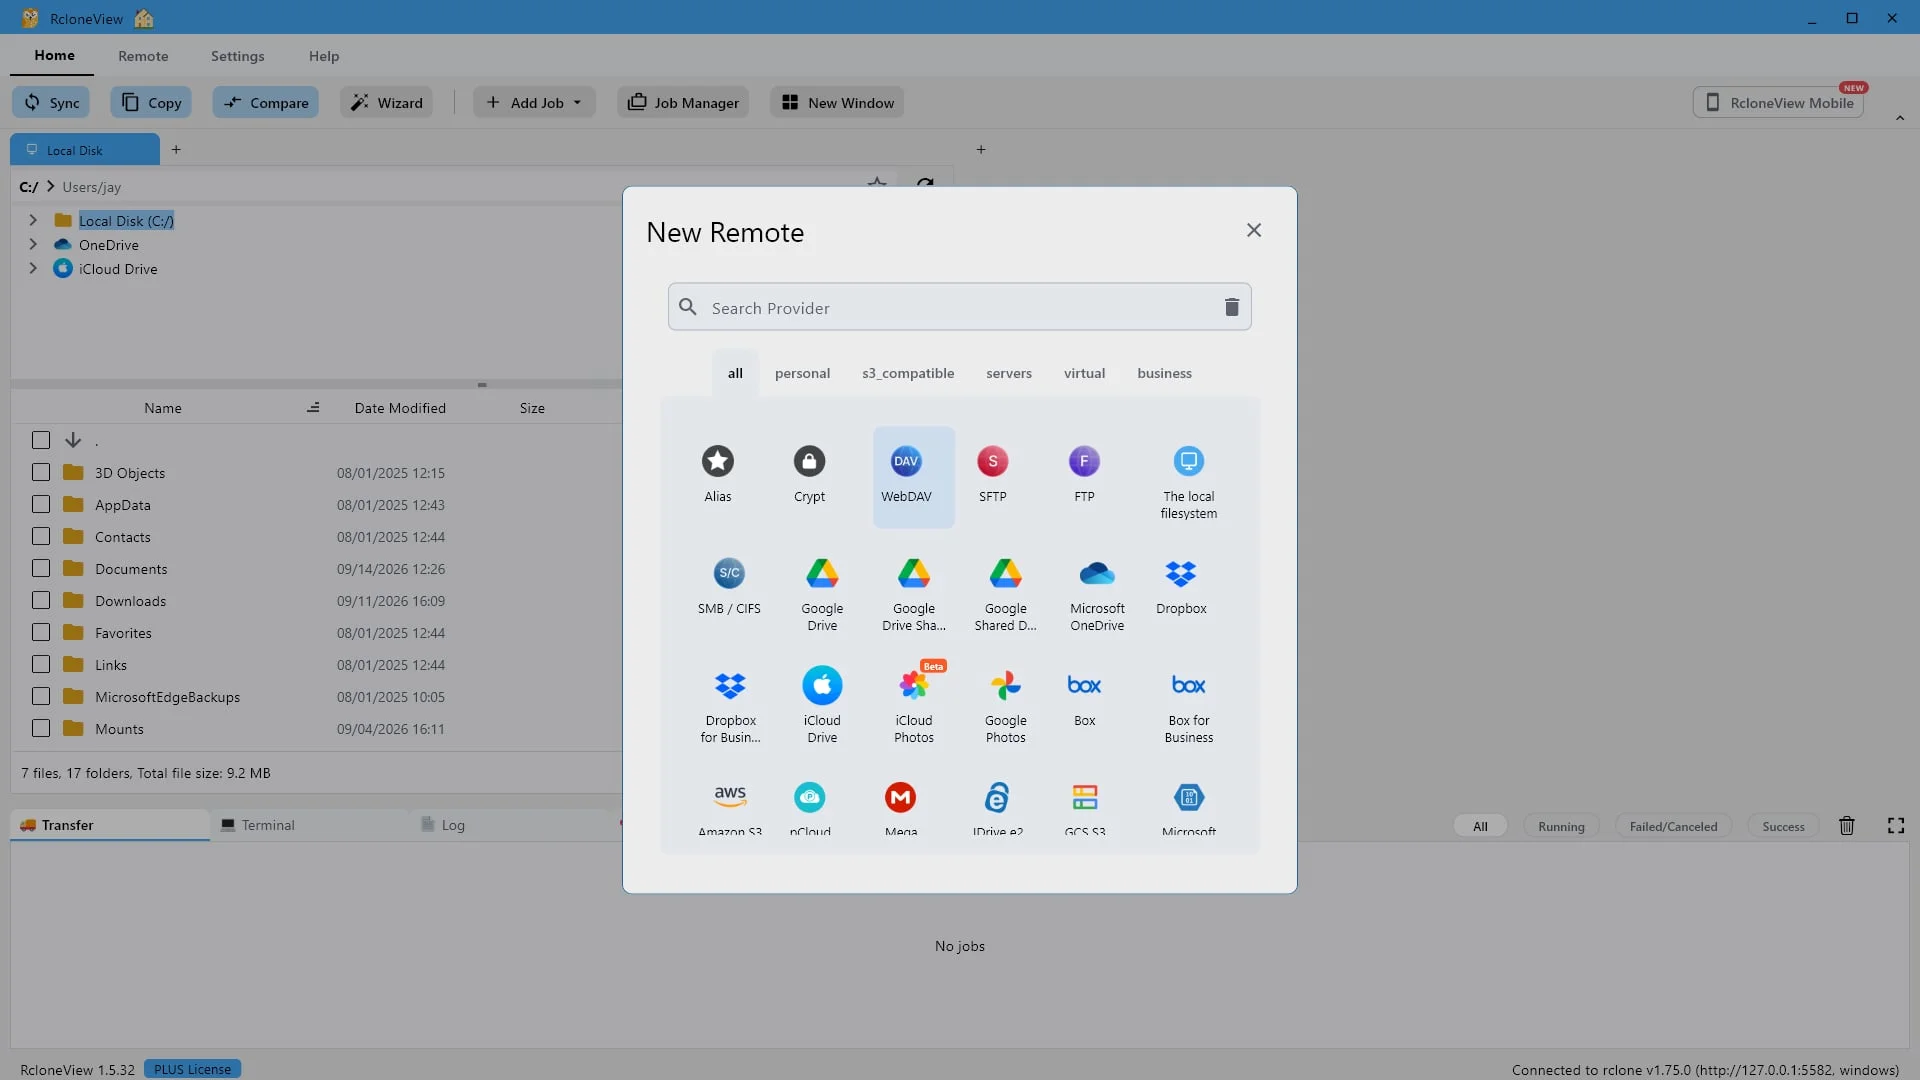Viewport: 1920px width, 1080px height.
Task: Pick the Google Photos provider
Action: point(1005,706)
